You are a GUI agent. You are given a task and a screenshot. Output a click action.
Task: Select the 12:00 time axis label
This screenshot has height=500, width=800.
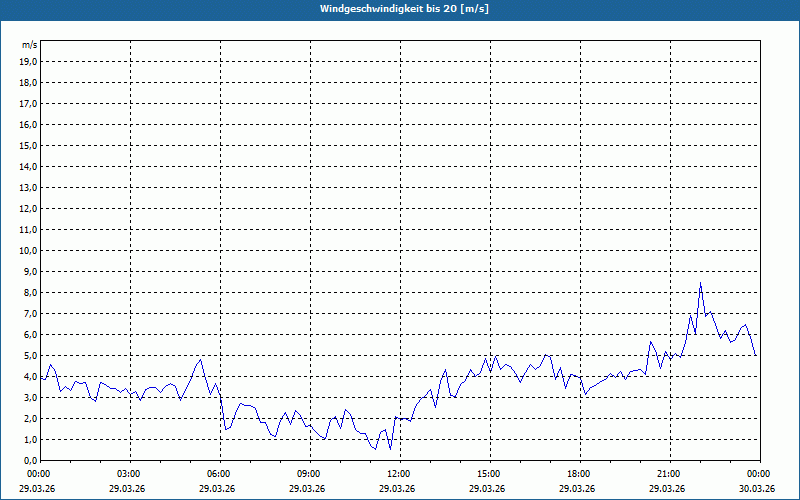click(399, 474)
